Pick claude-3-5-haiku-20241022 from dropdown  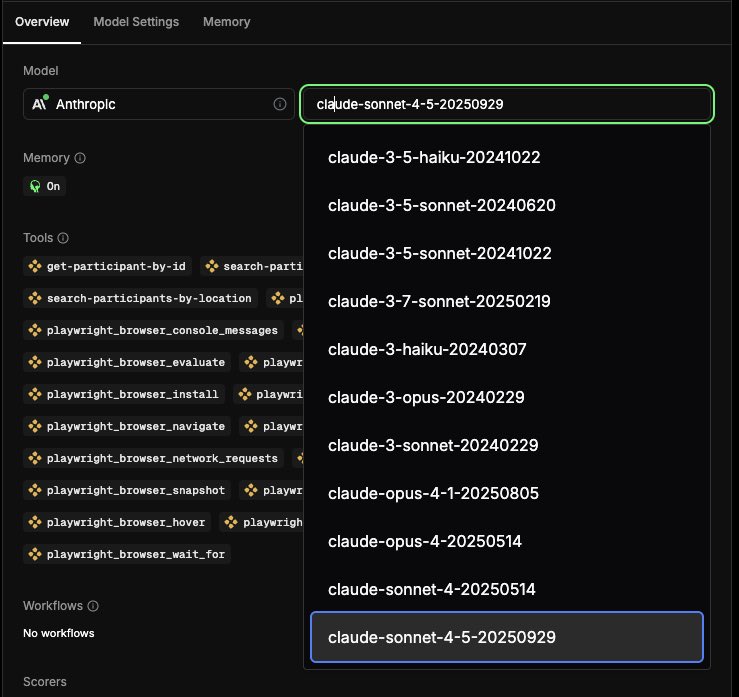pos(434,157)
